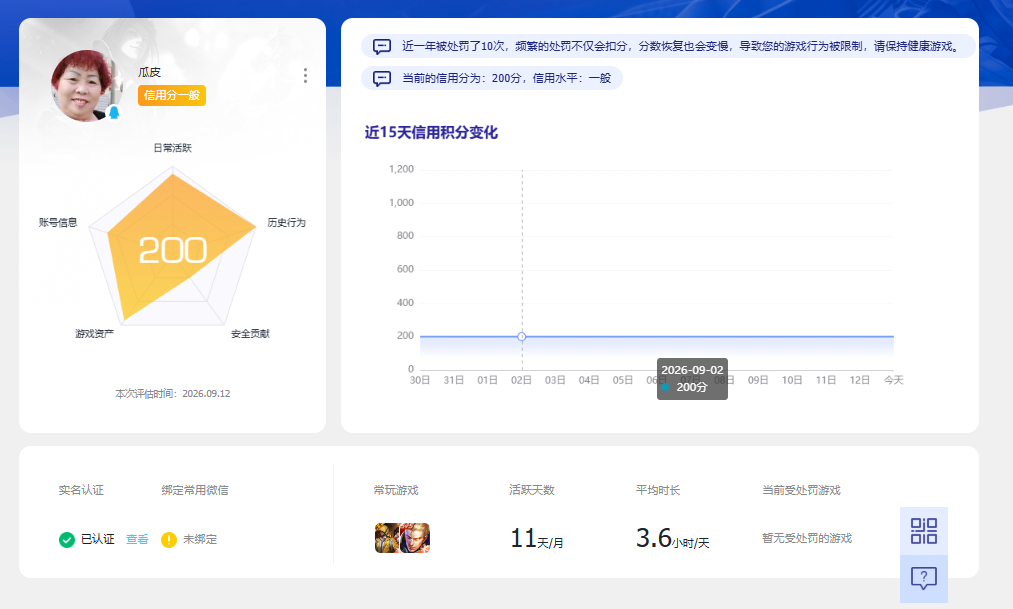
Task: Open the three-dot menu on profile card
Action: click(x=305, y=76)
